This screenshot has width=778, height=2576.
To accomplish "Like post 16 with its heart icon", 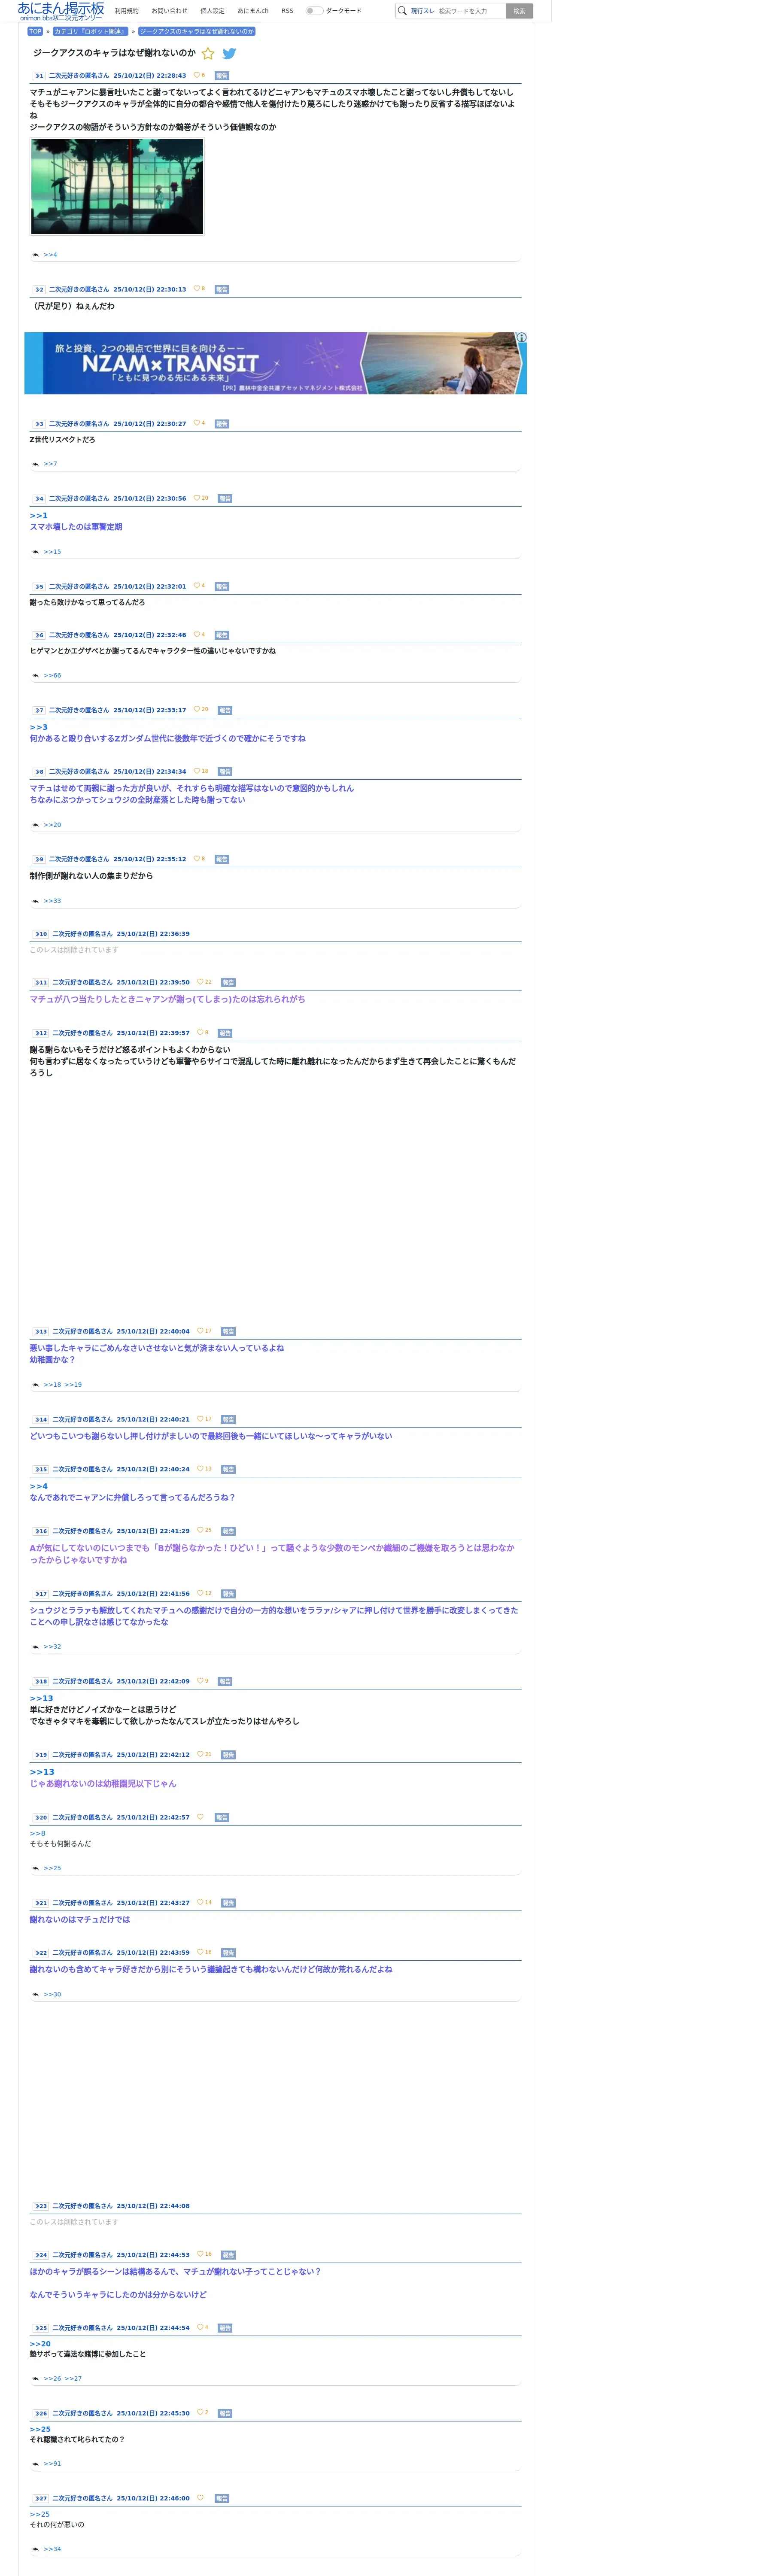I will click(200, 1531).
